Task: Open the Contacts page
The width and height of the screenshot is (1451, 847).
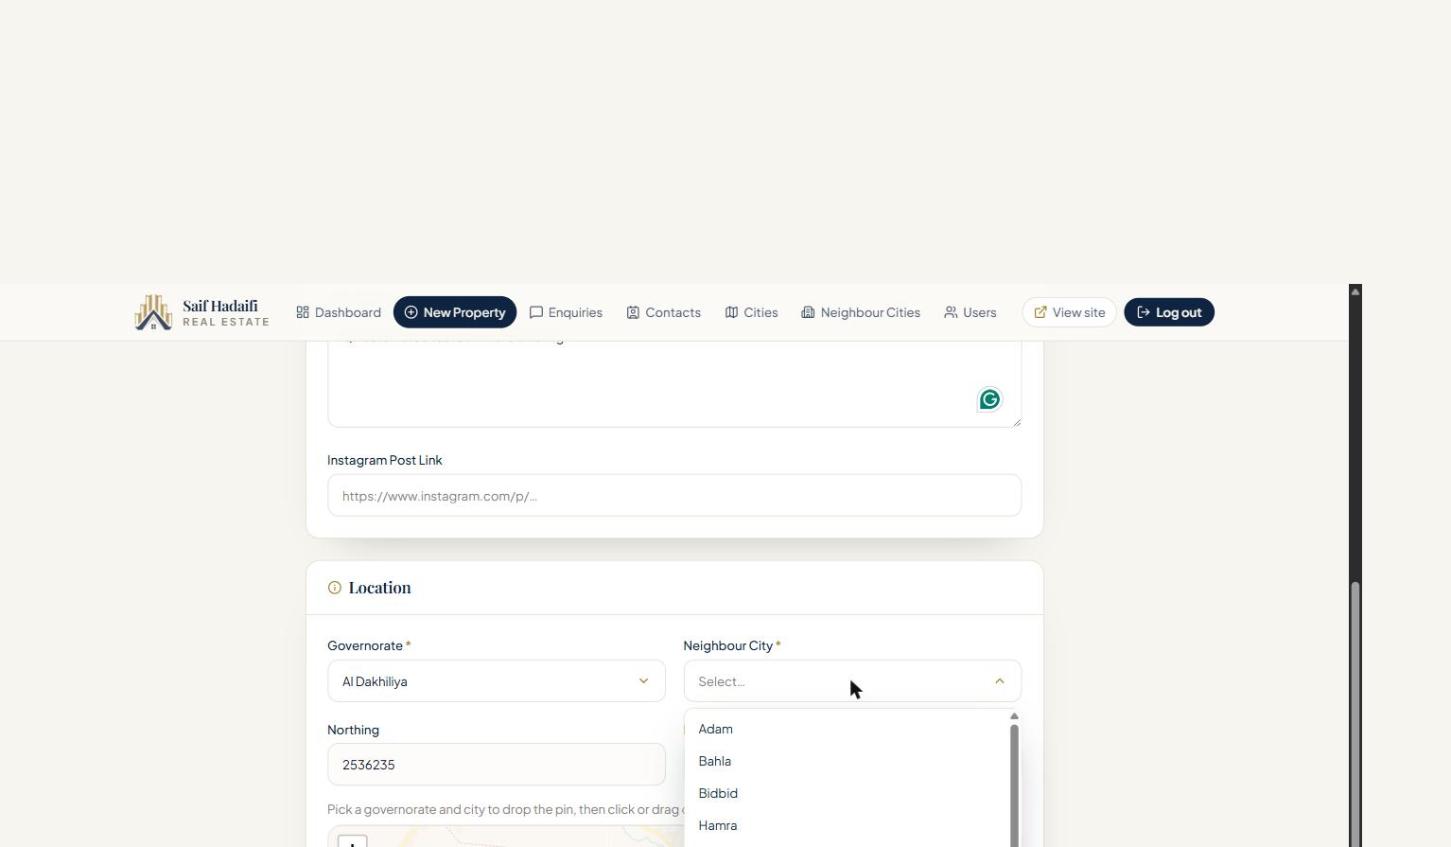Action: [663, 312]
